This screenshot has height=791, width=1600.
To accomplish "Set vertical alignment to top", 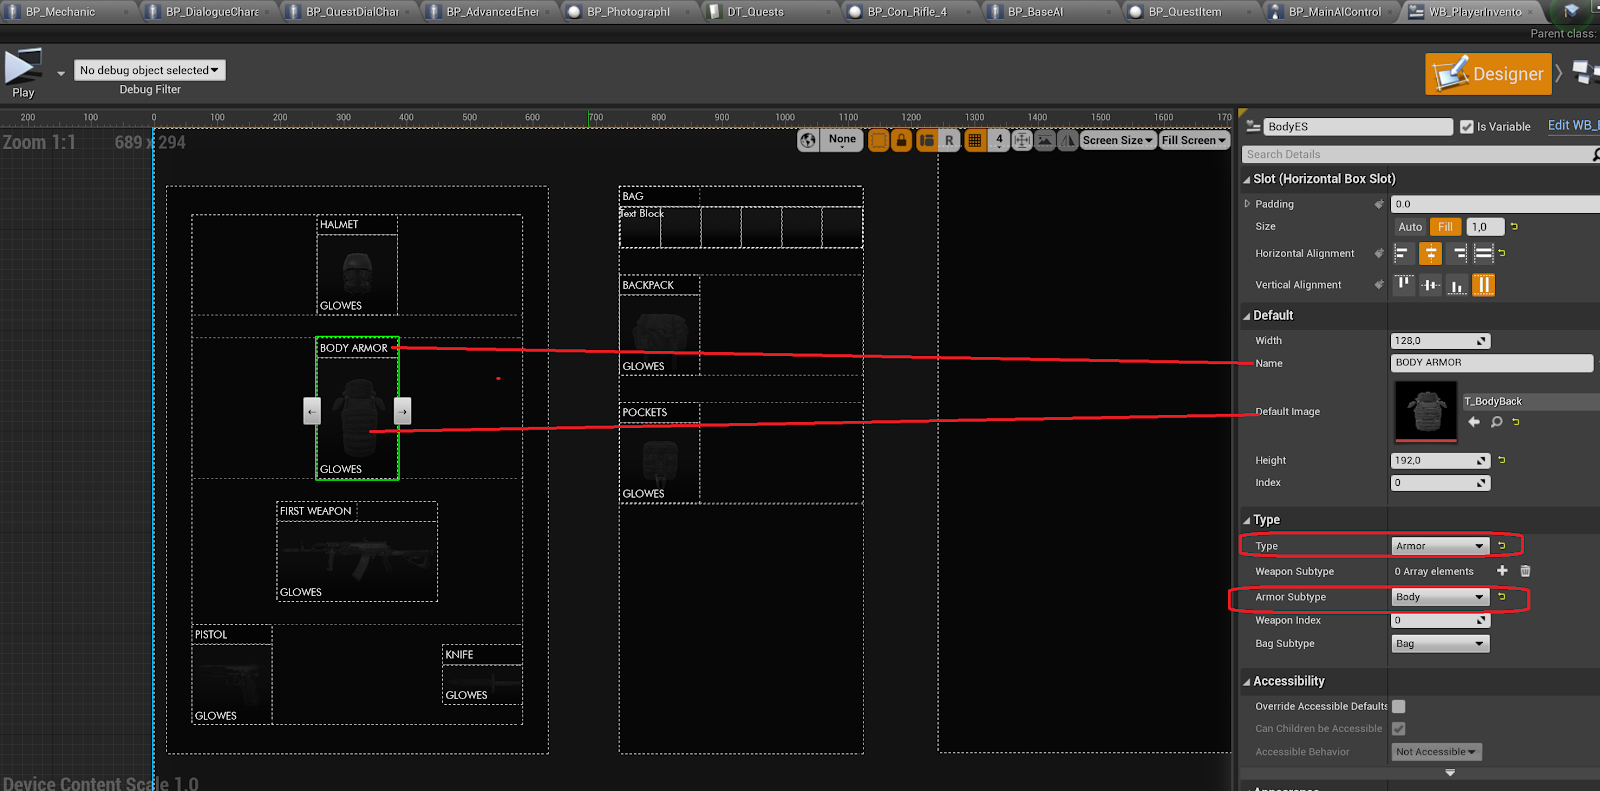I will tap(1404, 285).
